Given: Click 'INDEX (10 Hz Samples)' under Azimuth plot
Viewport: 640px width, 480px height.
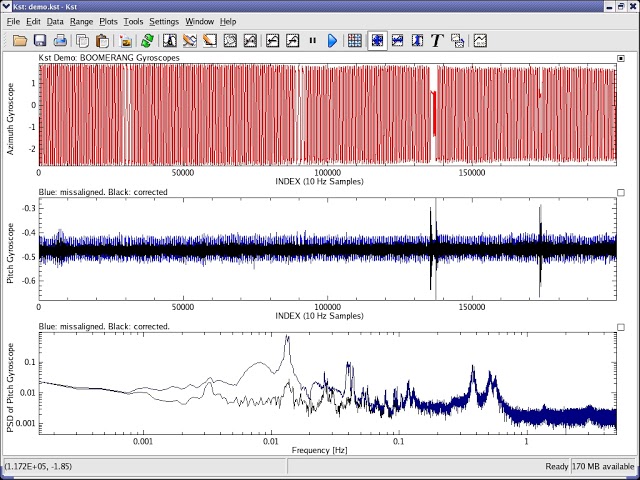Looking at the screenshot, I should pyautogui.click(x=319, y=181).
